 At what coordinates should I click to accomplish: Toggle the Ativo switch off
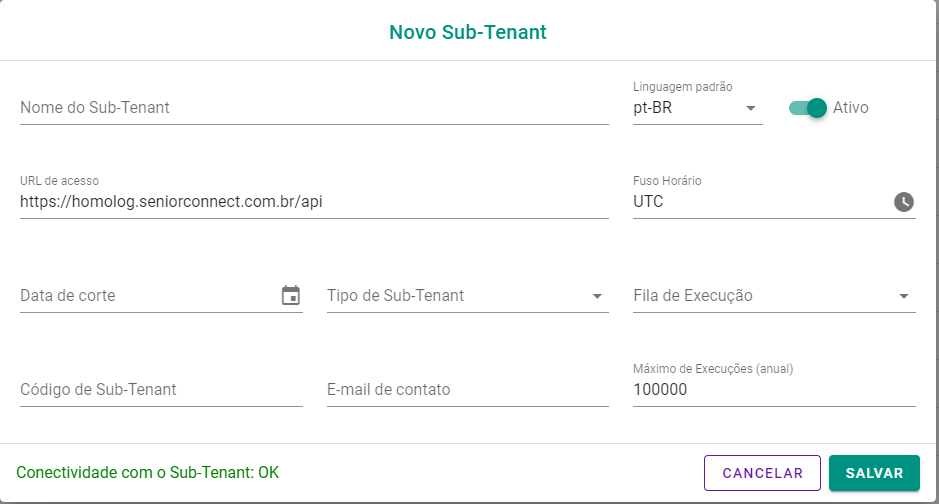coord(809,108)
